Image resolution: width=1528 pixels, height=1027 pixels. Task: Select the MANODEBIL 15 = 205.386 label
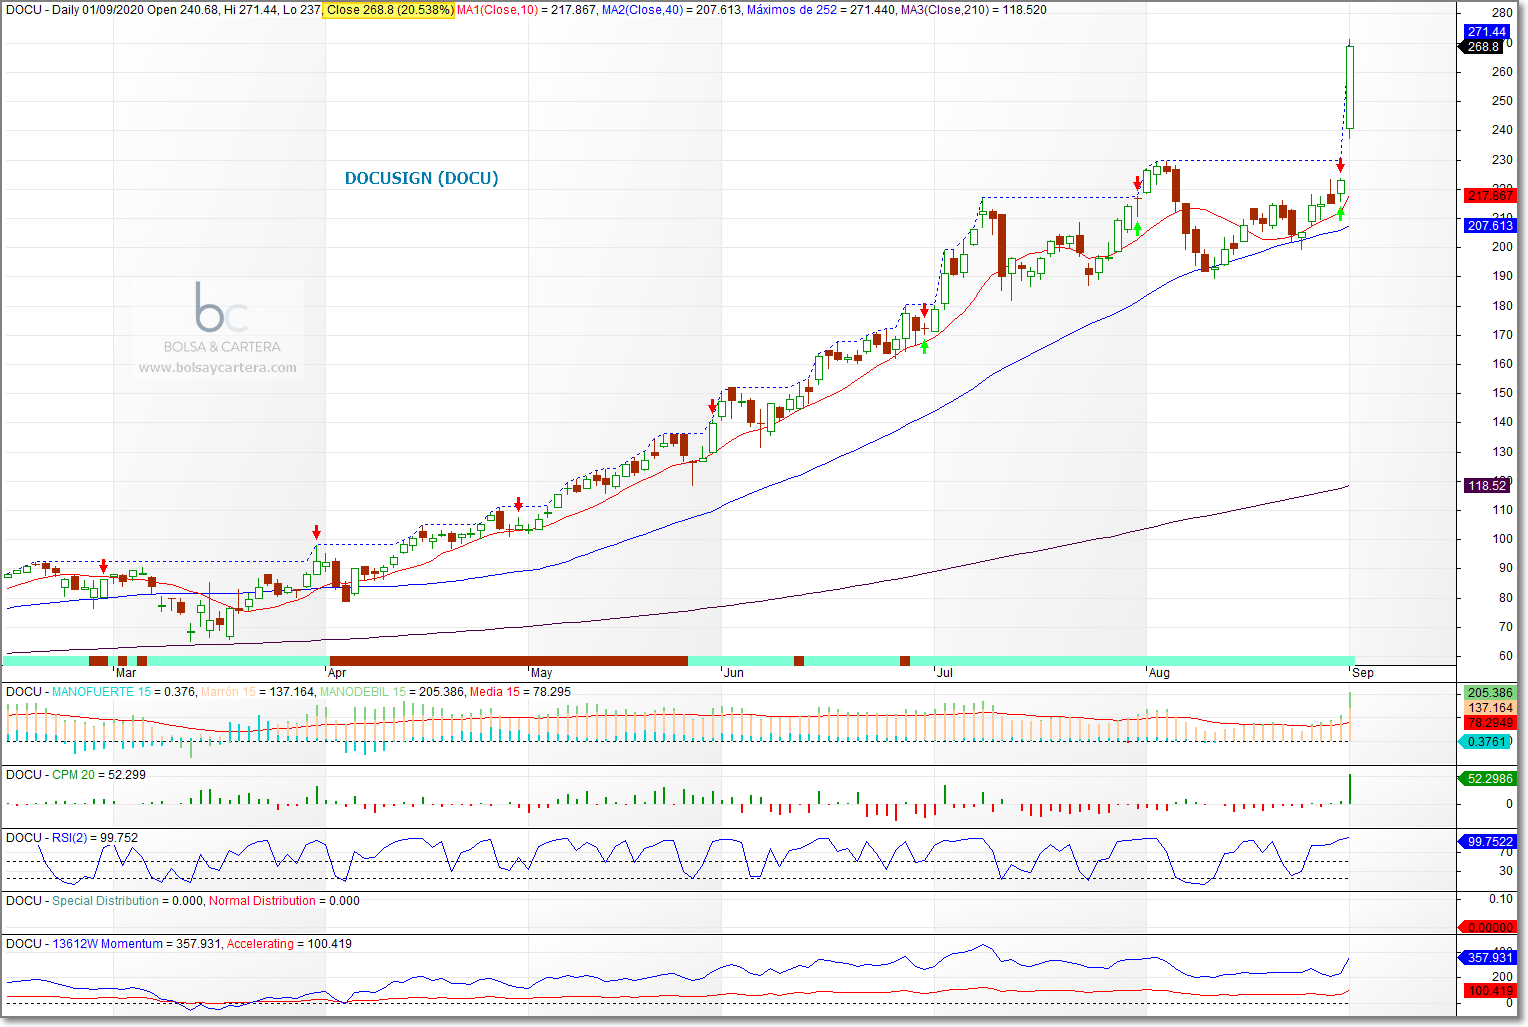coord(393,692)
